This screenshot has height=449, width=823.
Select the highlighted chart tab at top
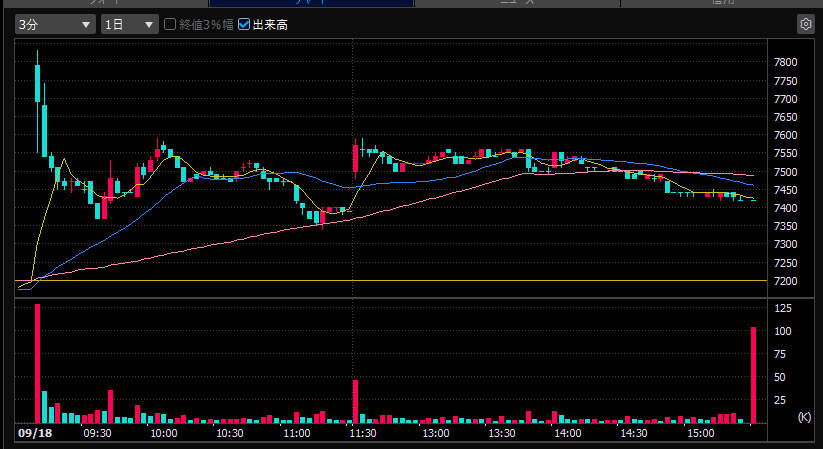[x=311, y=3]
